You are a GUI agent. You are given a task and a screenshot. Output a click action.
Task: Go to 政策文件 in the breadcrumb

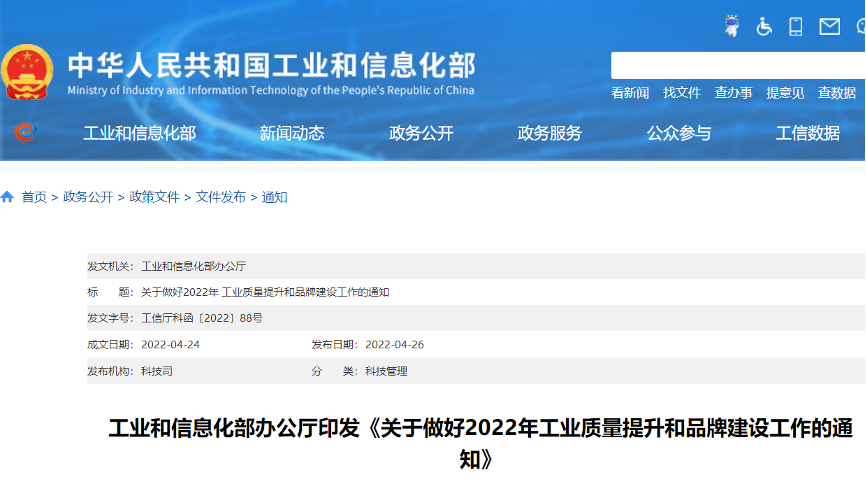(x=154, y=197)
